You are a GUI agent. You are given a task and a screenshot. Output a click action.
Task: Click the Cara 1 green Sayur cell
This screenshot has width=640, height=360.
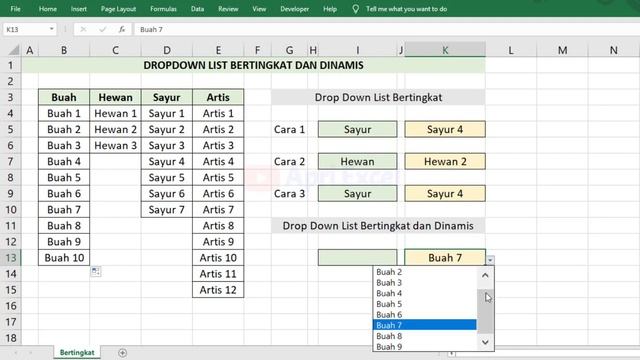tap(358, 129)
